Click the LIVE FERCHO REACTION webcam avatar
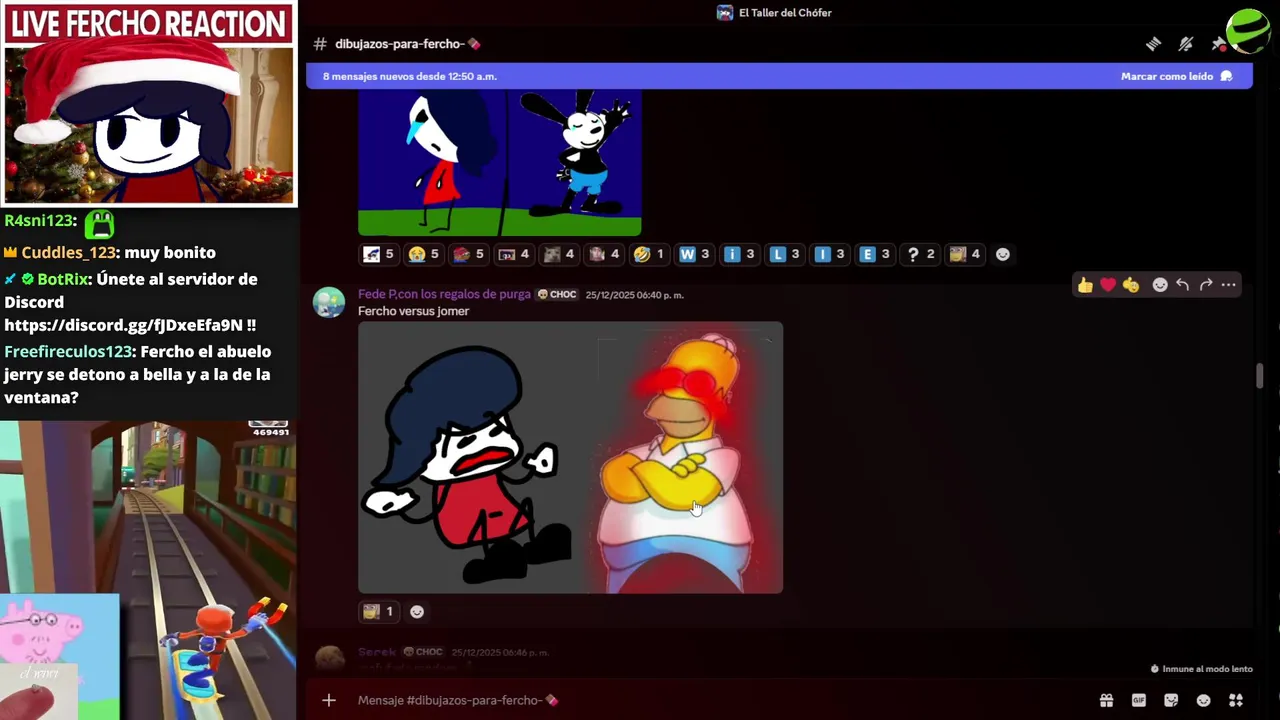 (149, 123)
